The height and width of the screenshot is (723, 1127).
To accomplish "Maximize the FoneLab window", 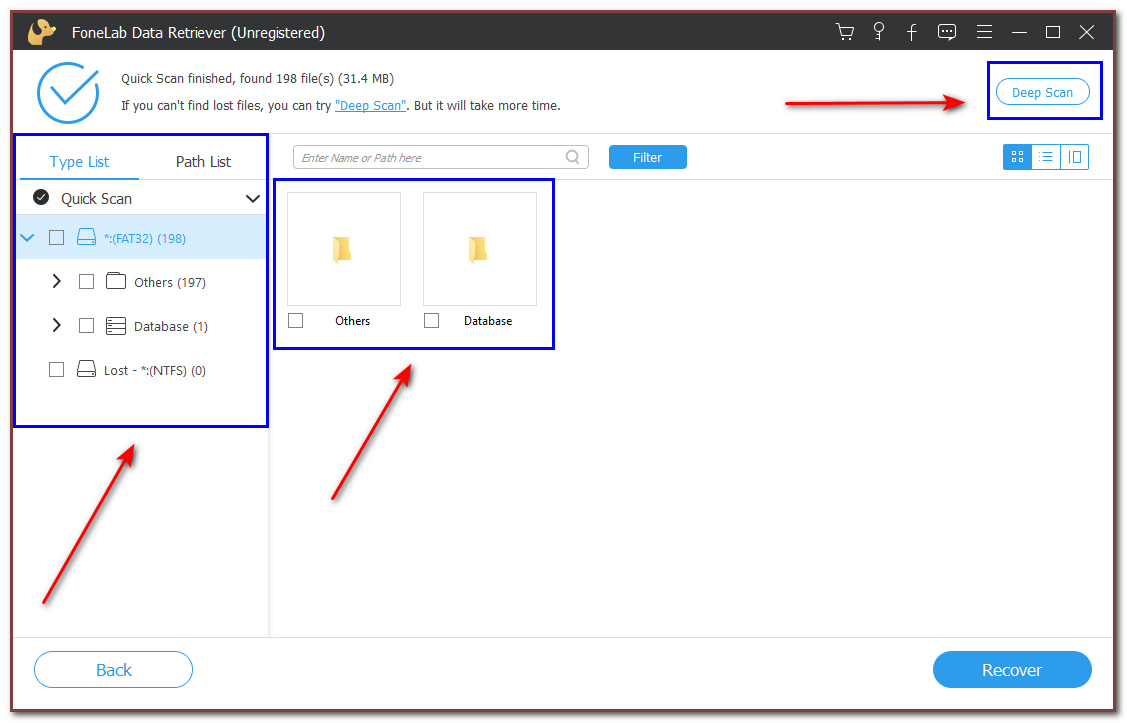I will (x=1053, y=32).
